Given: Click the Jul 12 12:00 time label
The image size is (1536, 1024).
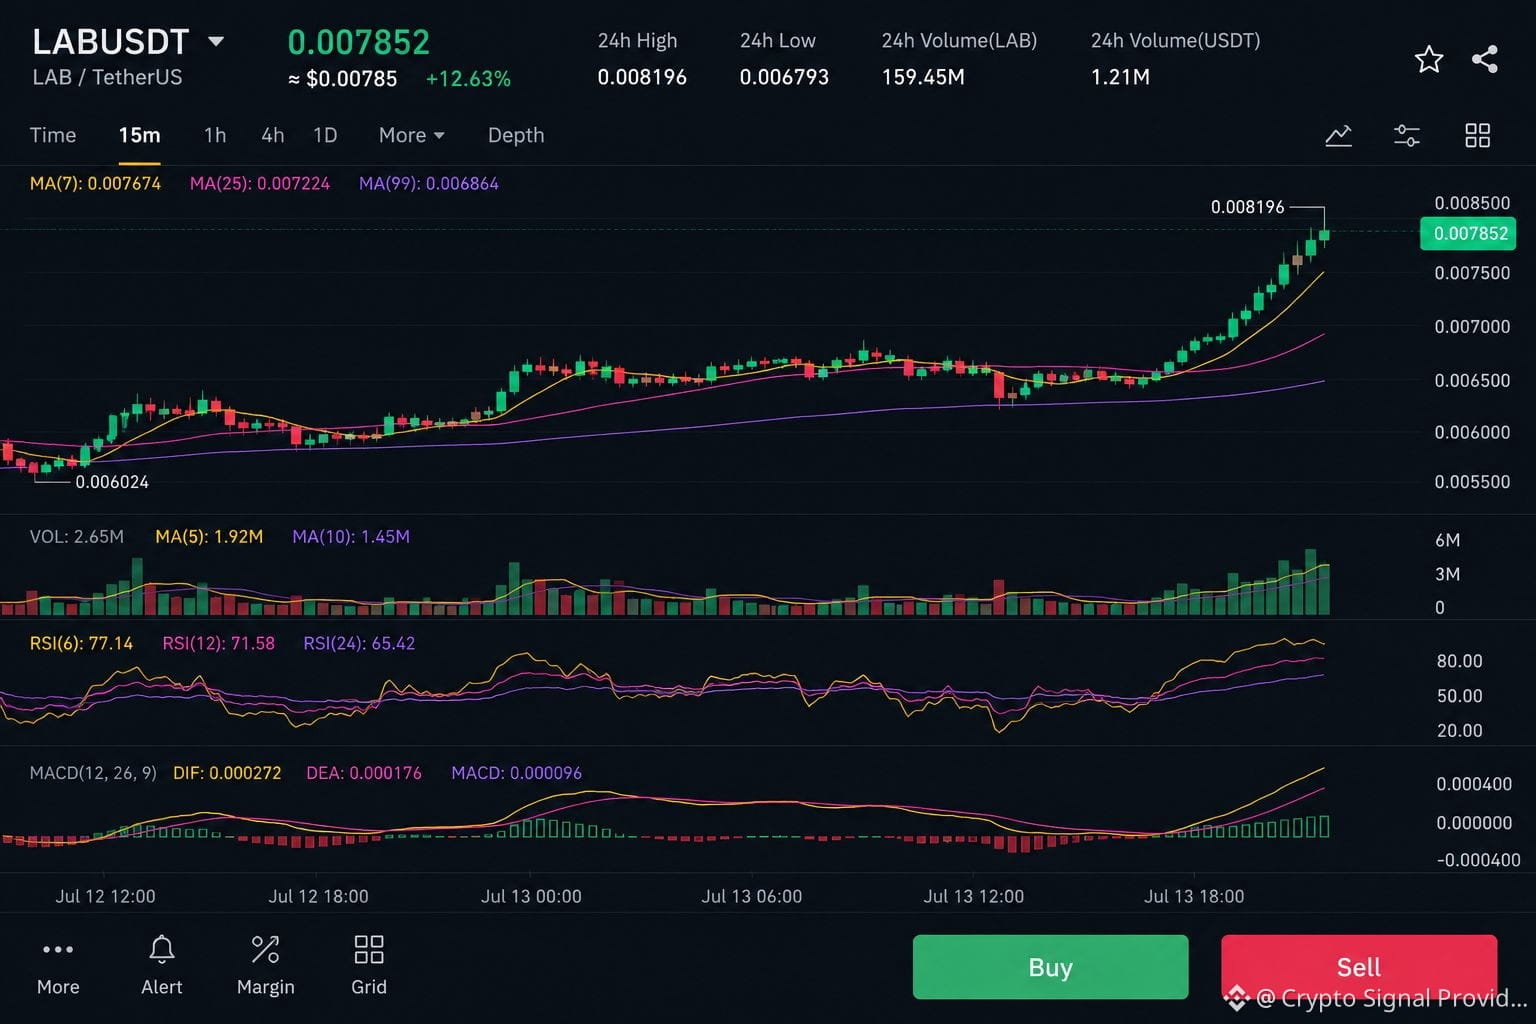Looking at the screenshot, I should pyautogui.click(x=105, y=897).
